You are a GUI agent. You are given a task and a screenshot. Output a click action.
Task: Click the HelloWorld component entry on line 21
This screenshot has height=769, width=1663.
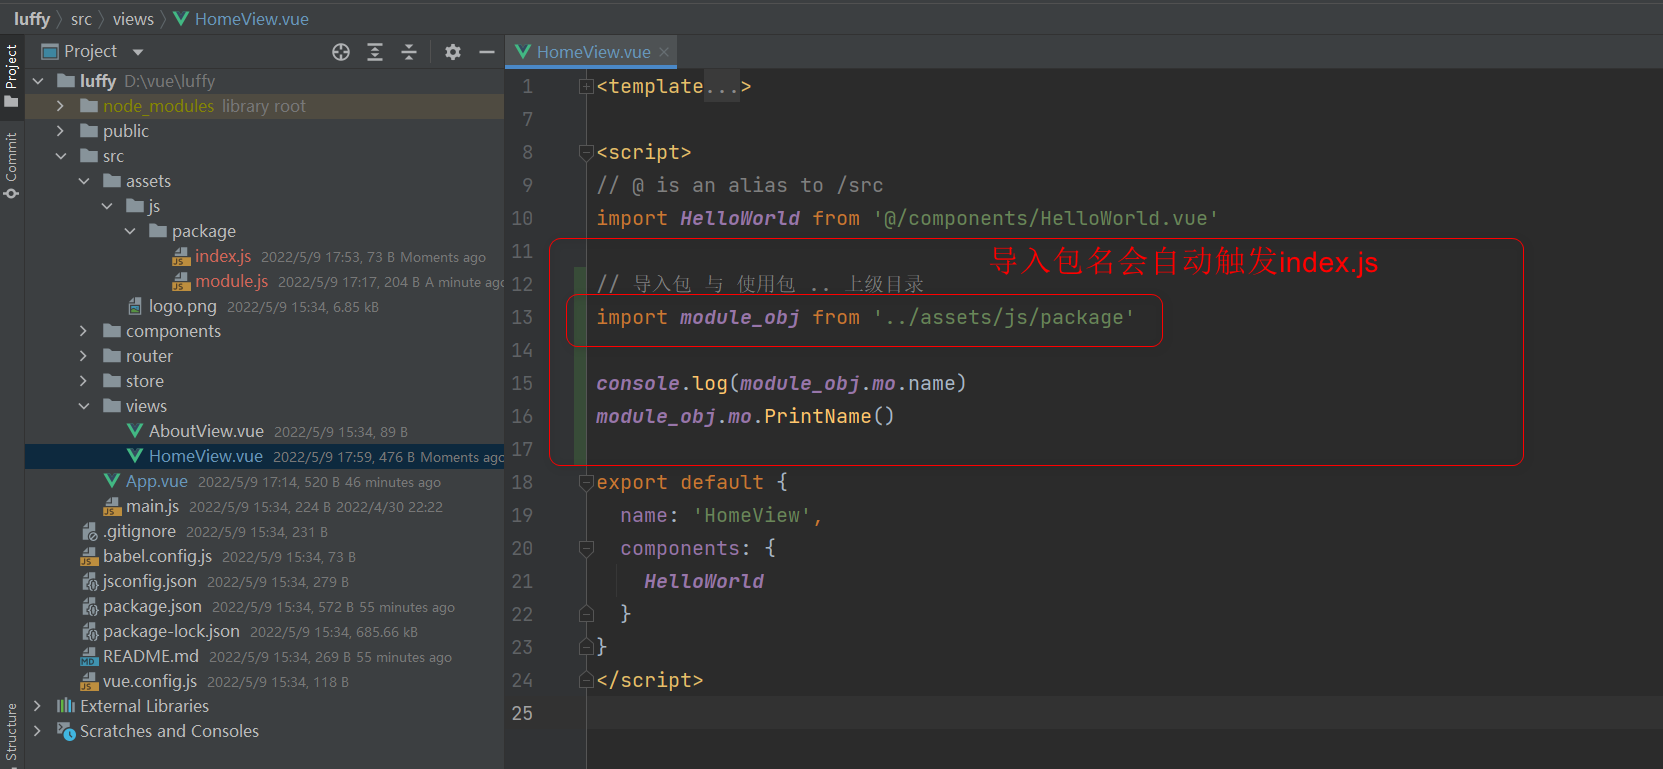[704, 582]
